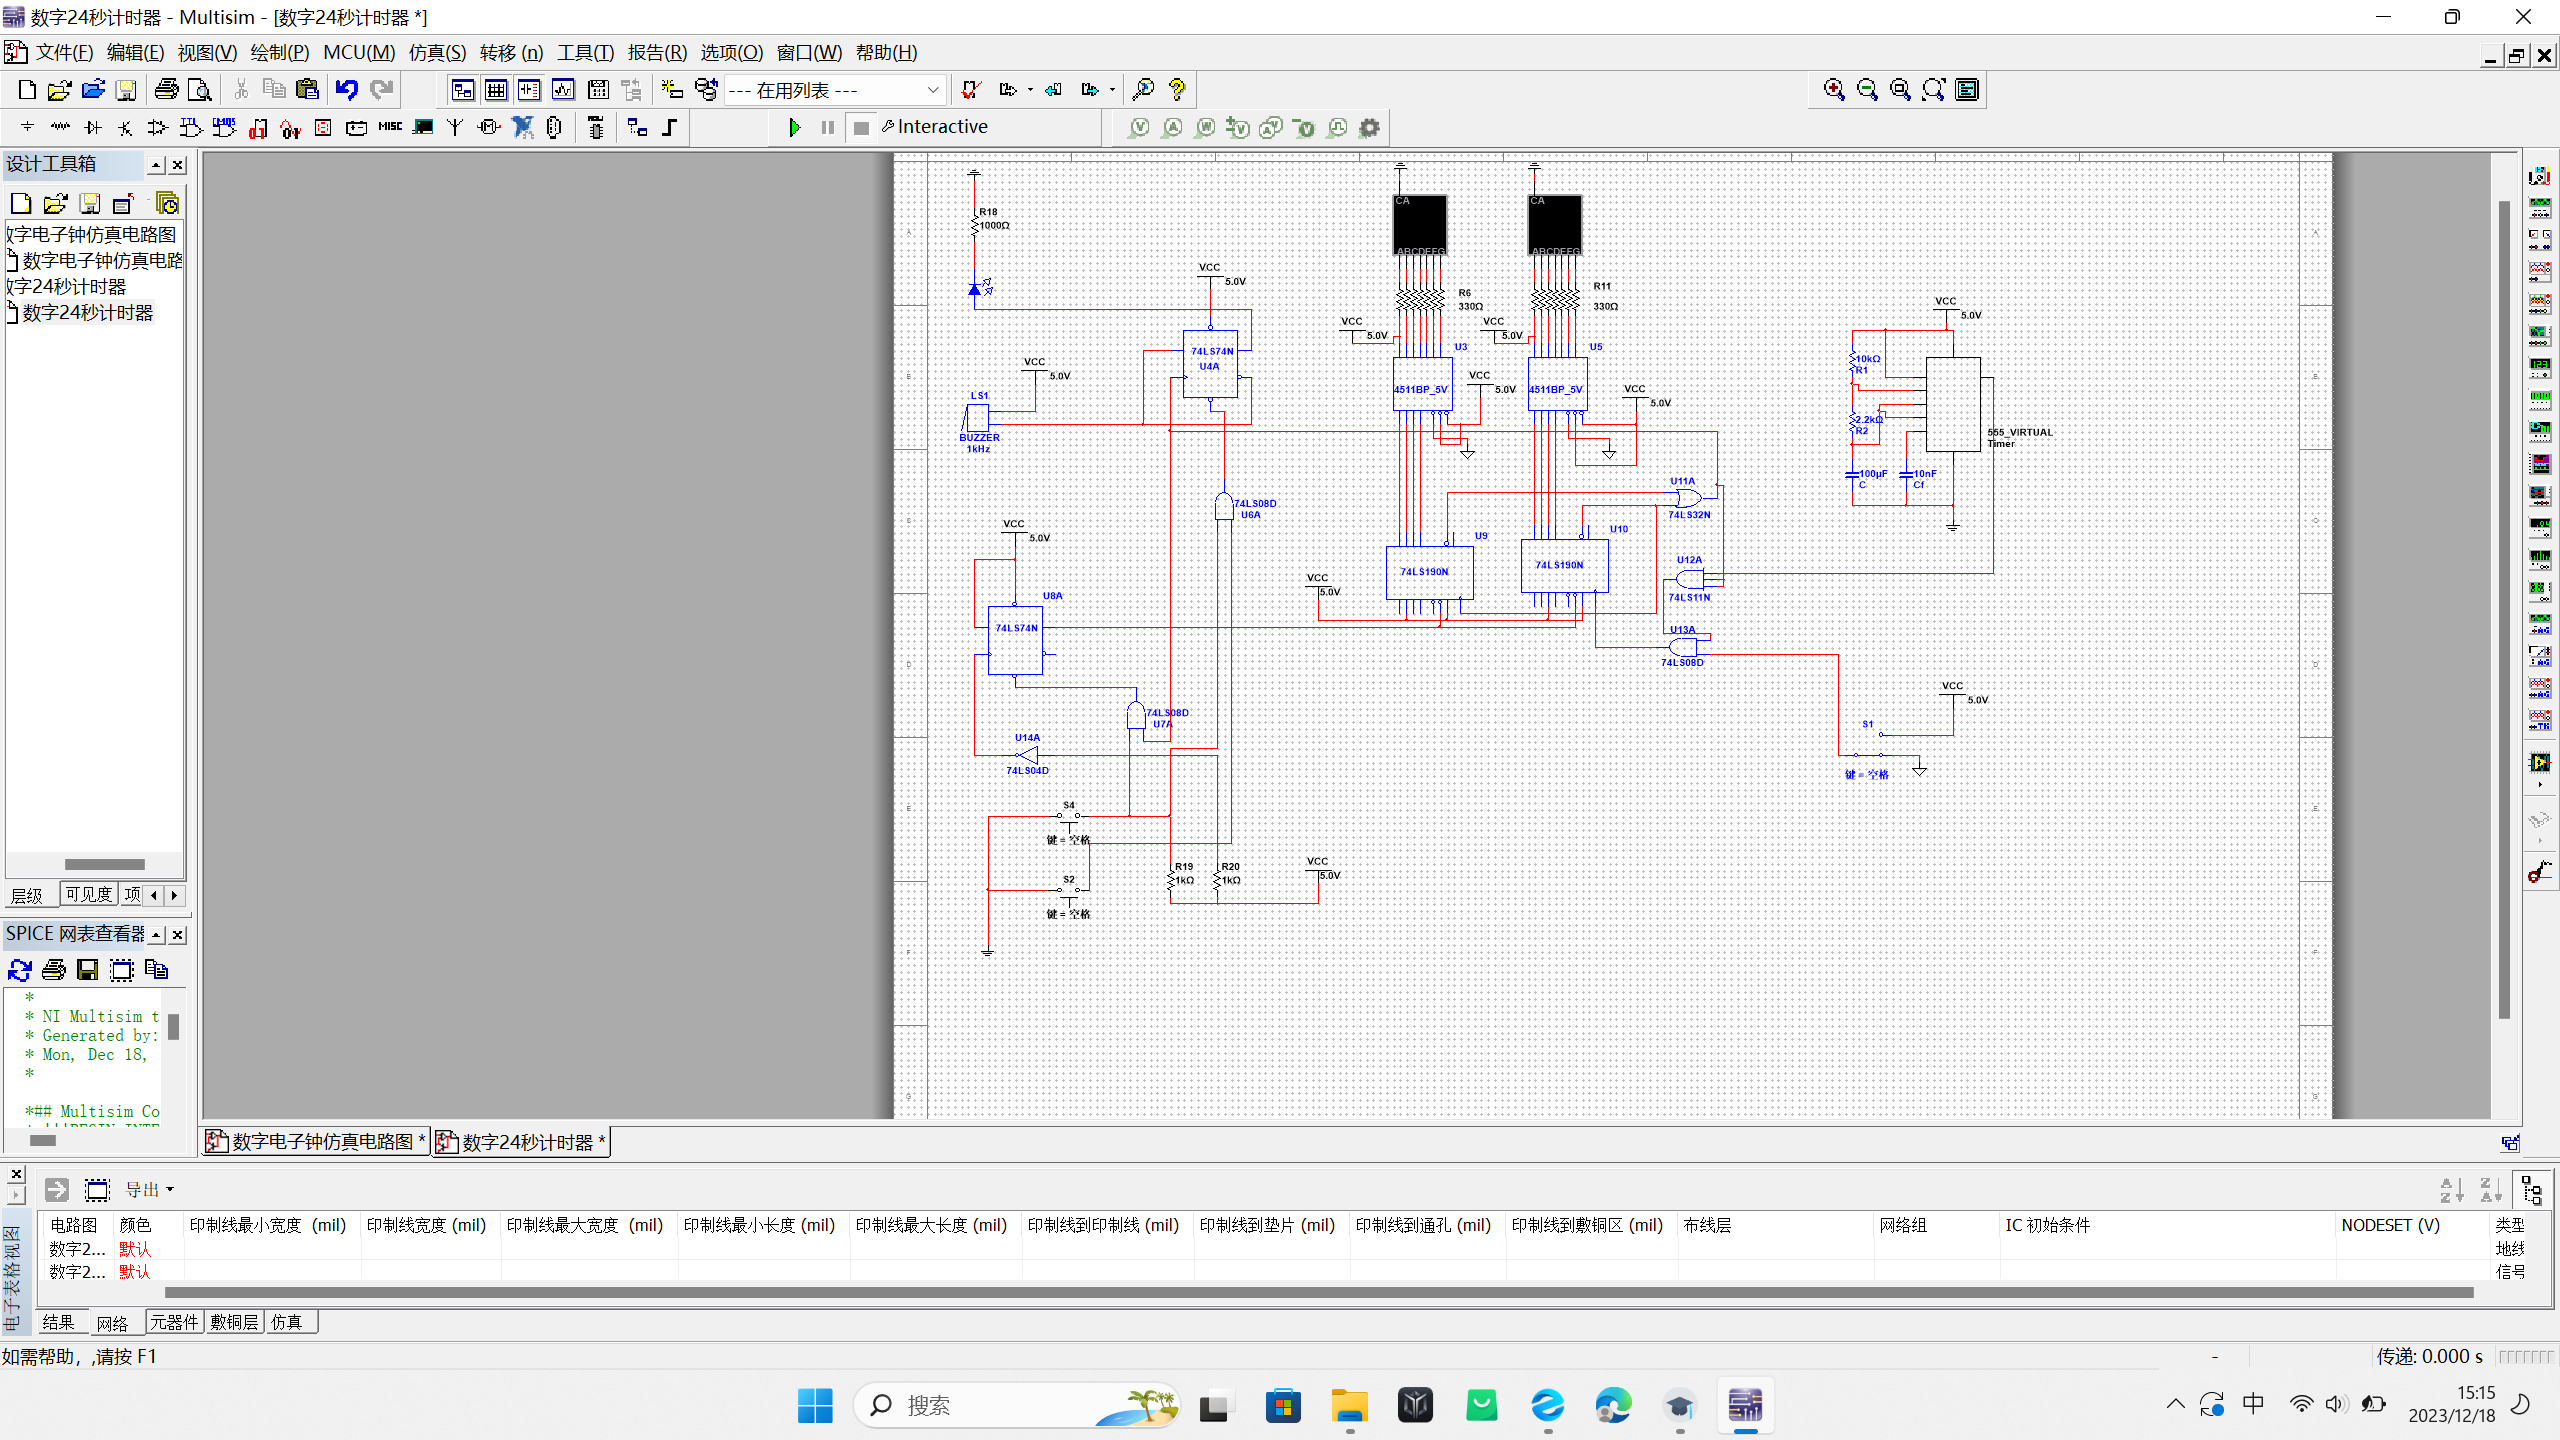The width and height of the screenshot is (2560, 1440).
Task: Place a MISC component icon
Action: (x=390, y=127)
